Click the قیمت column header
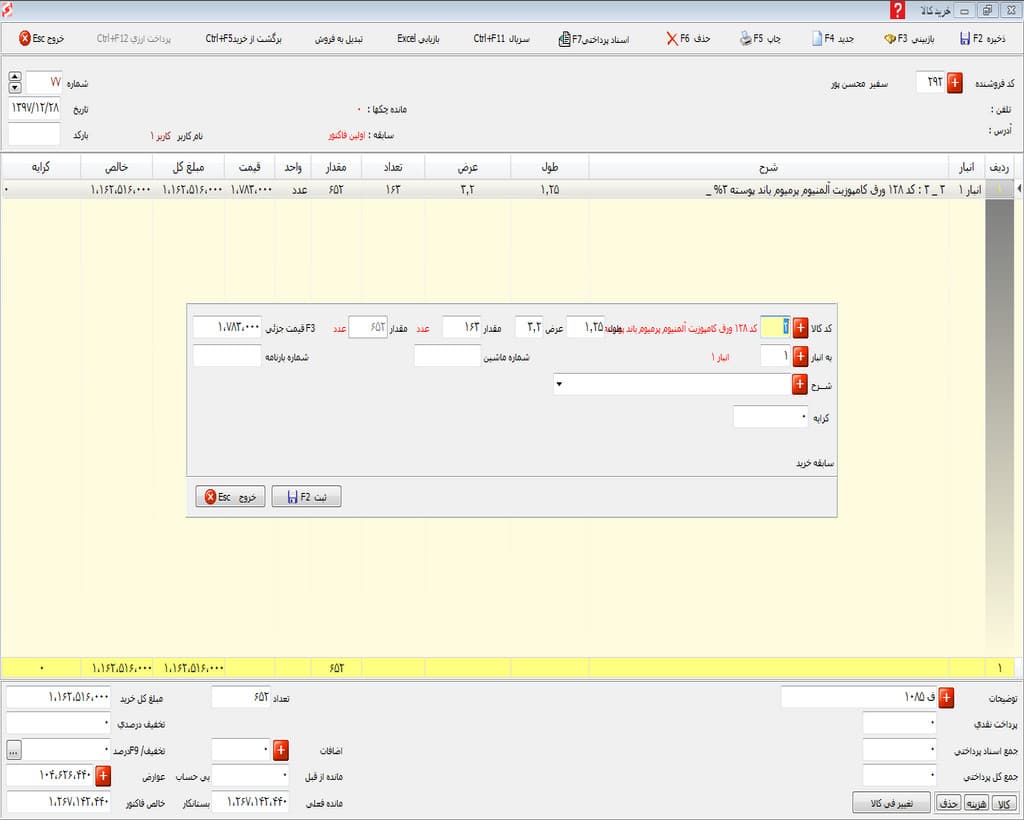1024x820 pixels. [249, 168]
